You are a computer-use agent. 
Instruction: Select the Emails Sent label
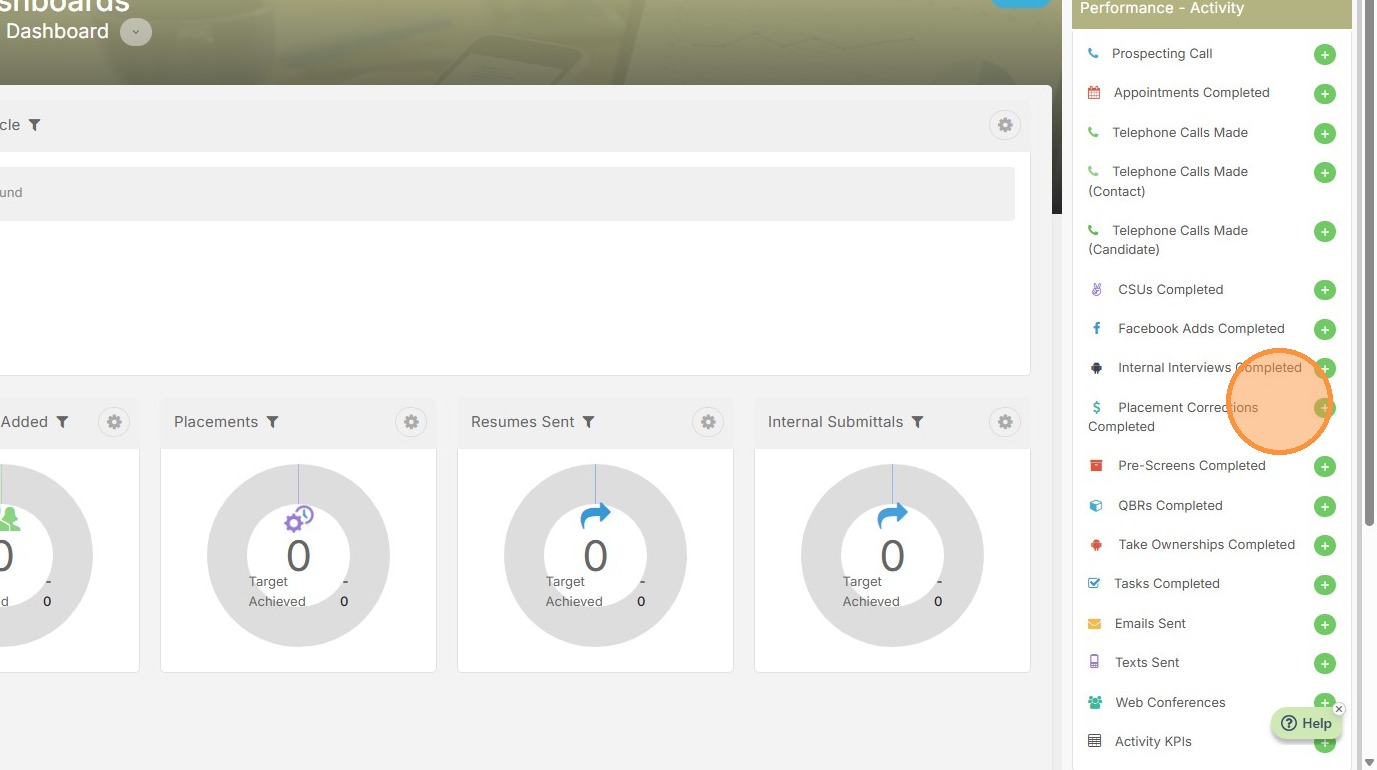pyautogui.click(x=1150, y=624)
